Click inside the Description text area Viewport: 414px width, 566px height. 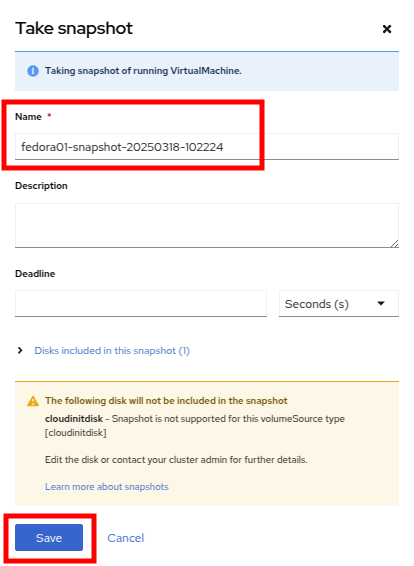pos(207,226)
